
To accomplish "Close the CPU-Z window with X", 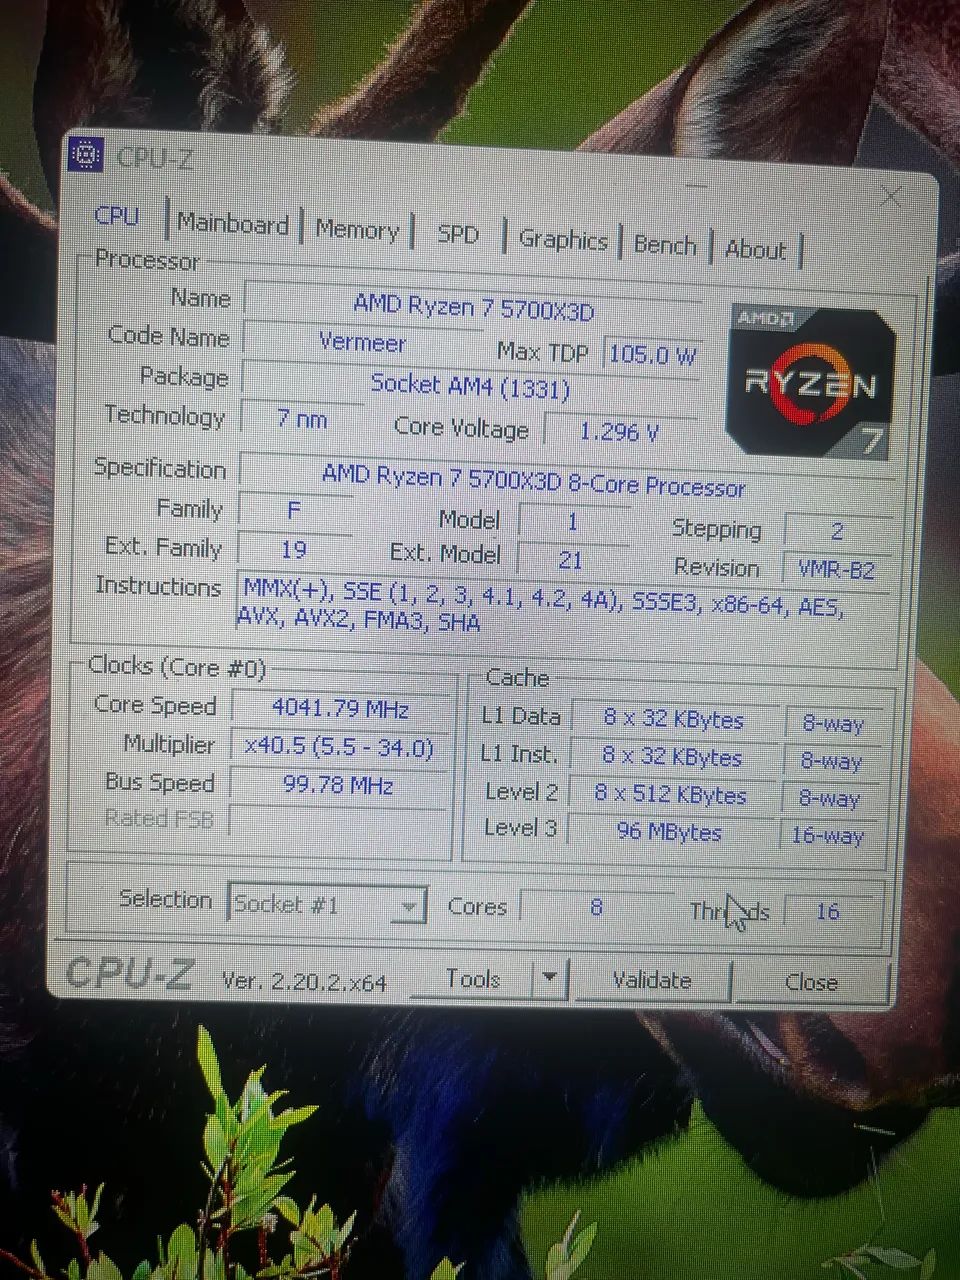I will [x=890, y=197].
